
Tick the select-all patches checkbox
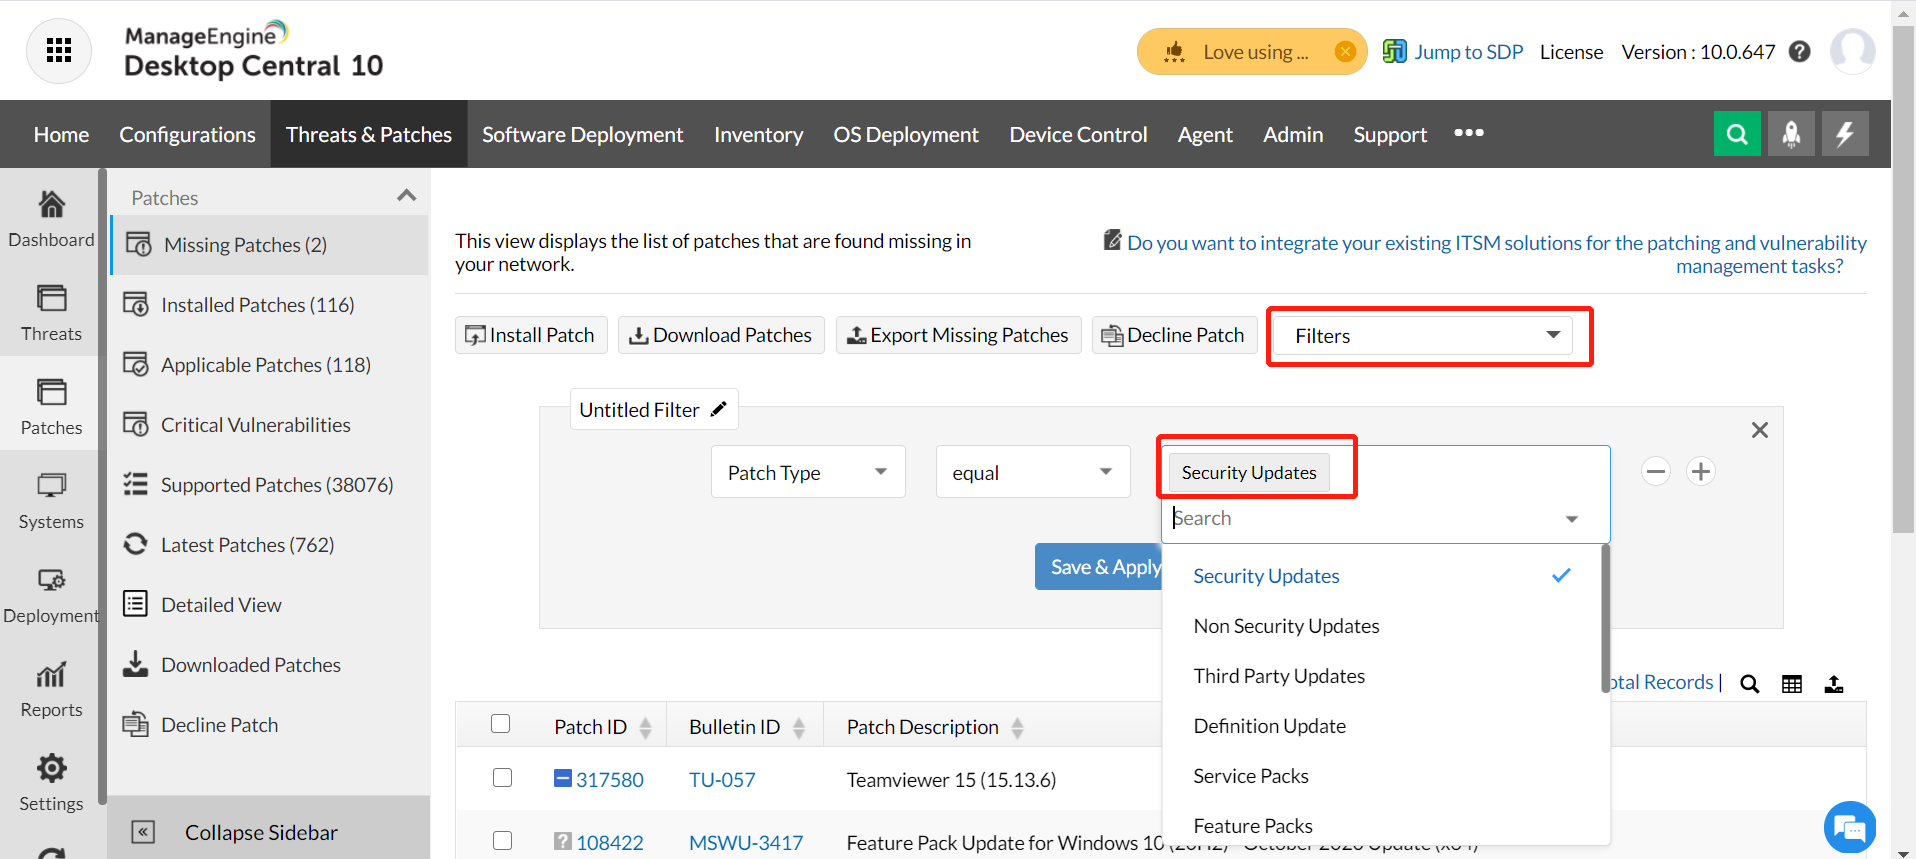(x=501, y=724)
